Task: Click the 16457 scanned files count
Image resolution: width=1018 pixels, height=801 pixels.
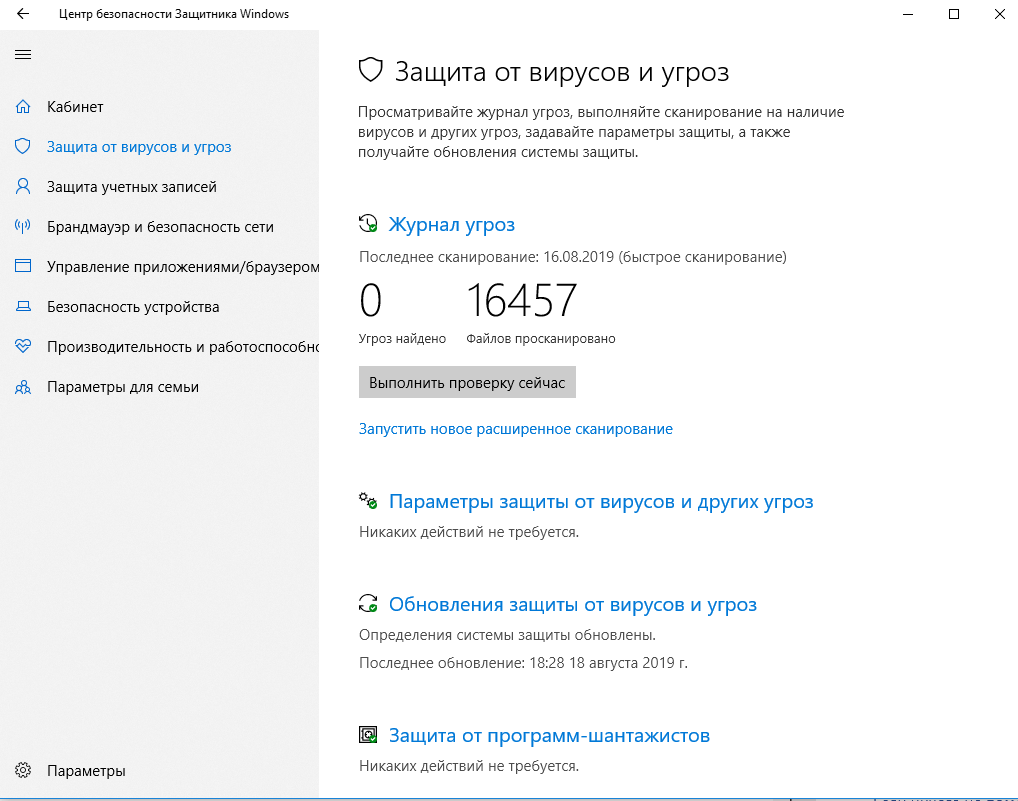Action: coord(521,301)
